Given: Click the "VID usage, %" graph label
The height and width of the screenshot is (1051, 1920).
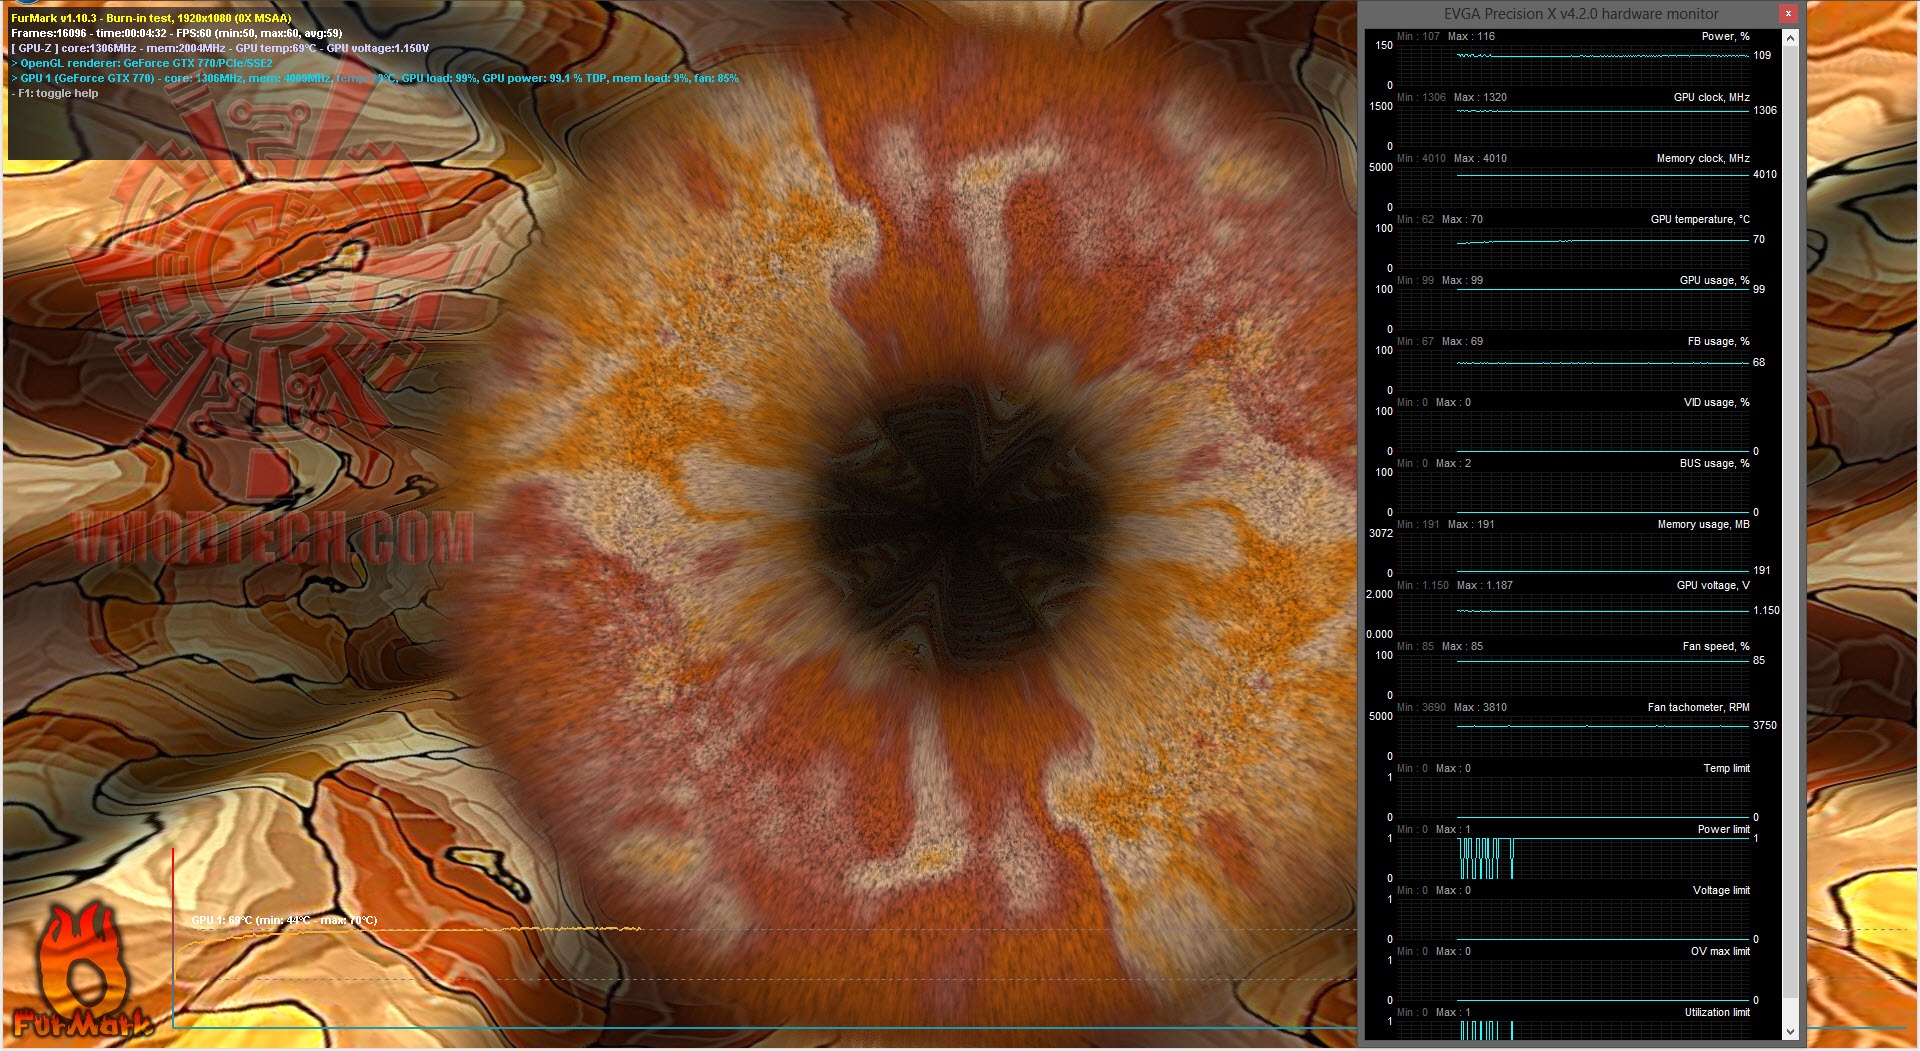Looking at the screenshot, I should tap(1716, 402).
